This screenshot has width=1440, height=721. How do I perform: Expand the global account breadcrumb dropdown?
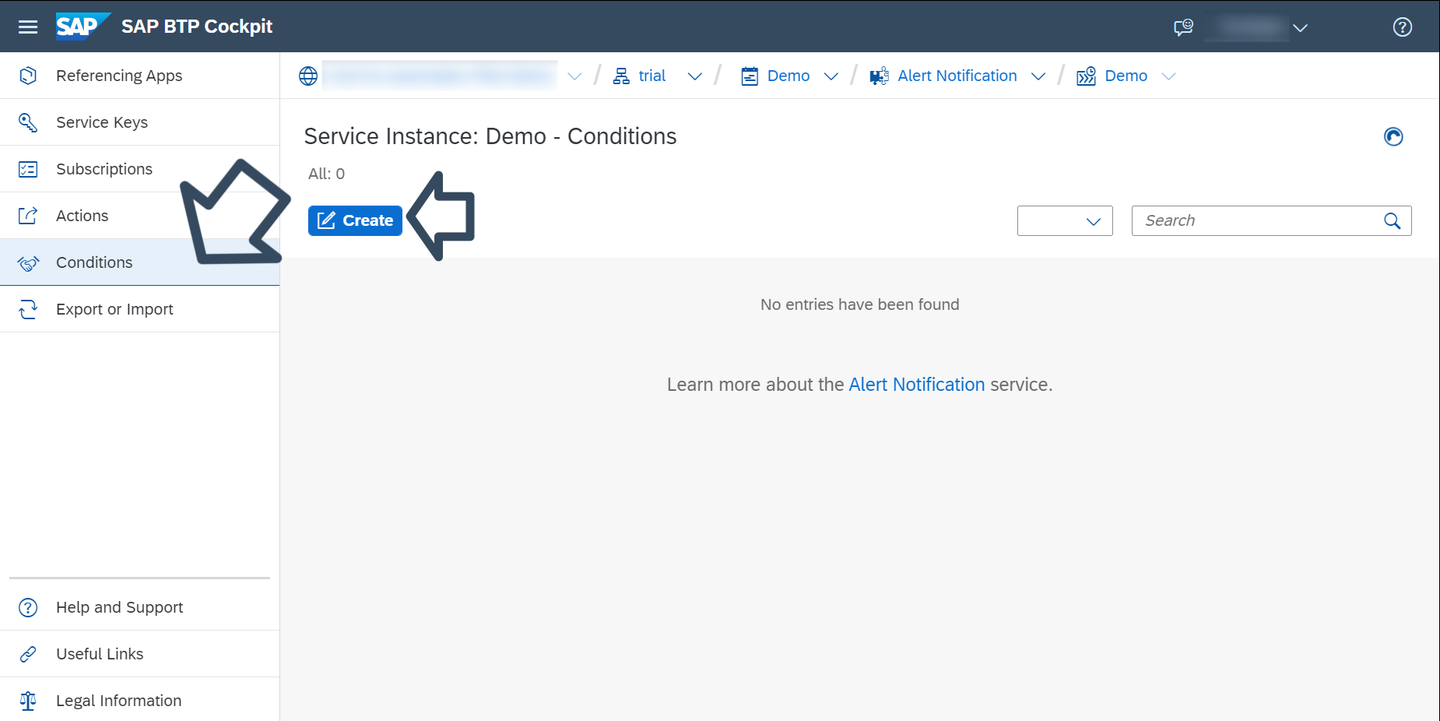point(574,77)
